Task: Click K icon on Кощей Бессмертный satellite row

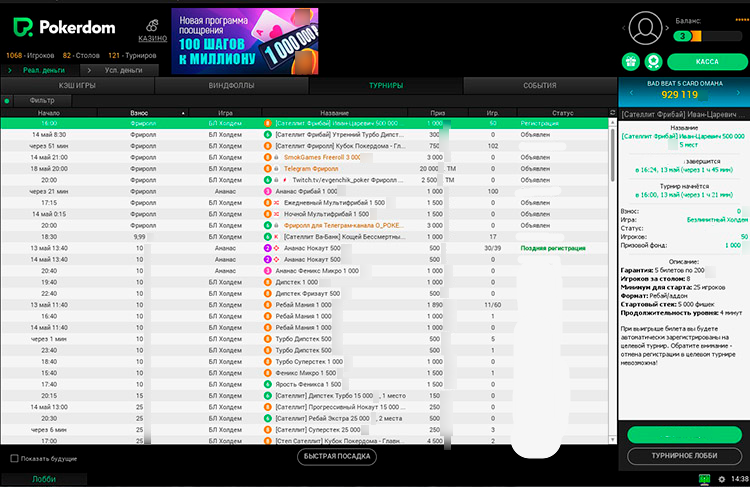Action: 276,237
